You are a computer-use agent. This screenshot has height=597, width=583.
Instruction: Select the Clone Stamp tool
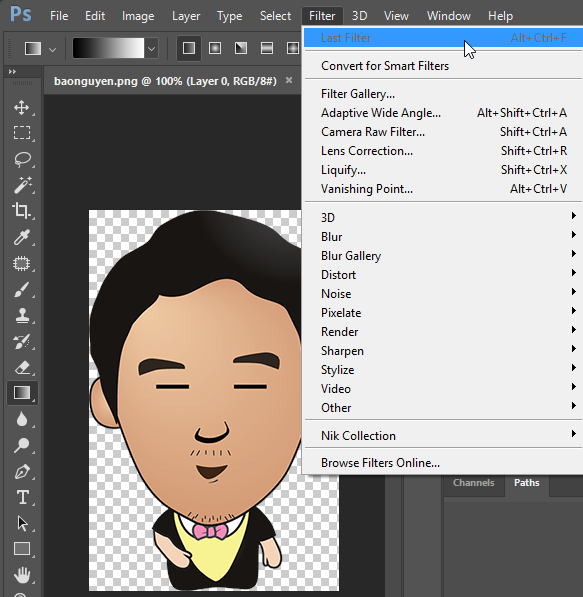[x=22, y=315]
